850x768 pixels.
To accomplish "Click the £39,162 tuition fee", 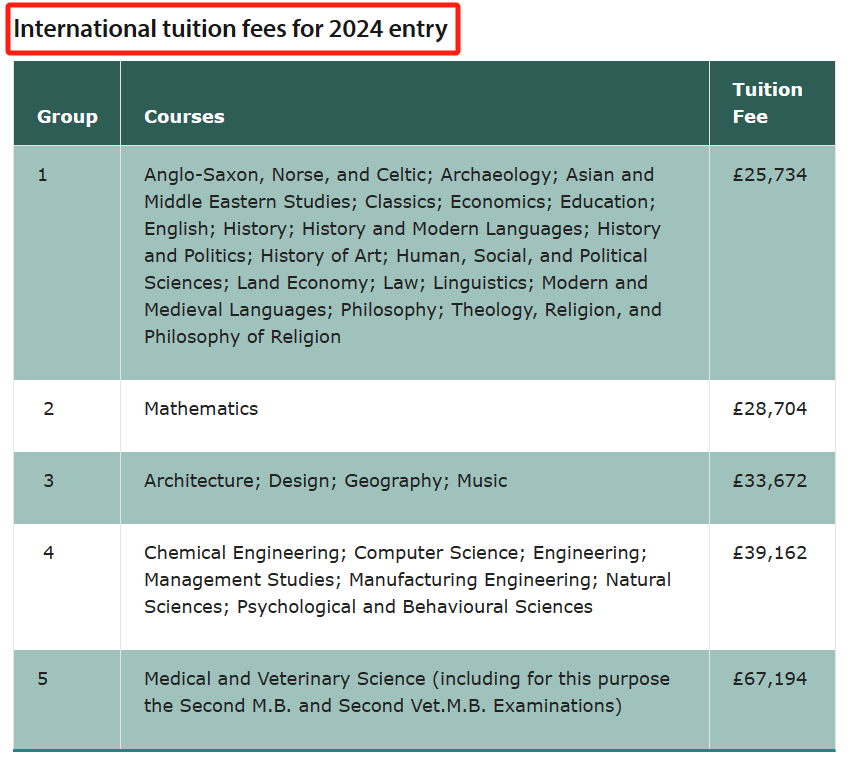I will click(769, 553).
